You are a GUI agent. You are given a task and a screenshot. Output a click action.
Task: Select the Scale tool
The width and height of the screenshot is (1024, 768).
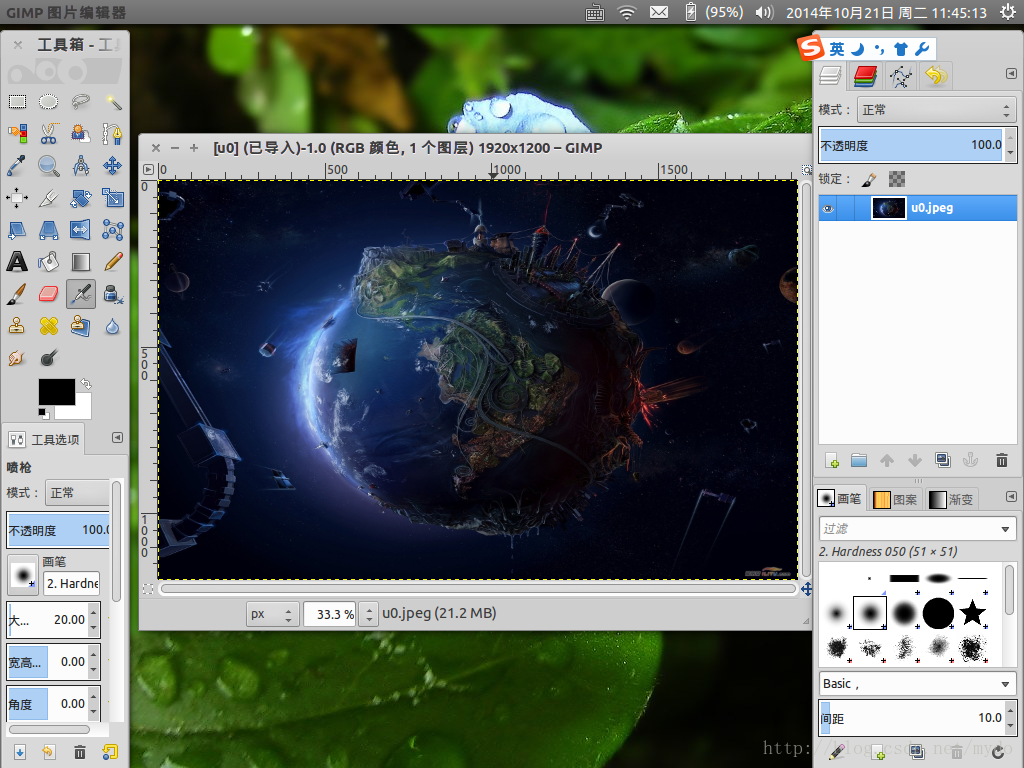pyautogui.click(x=112, y=198)
